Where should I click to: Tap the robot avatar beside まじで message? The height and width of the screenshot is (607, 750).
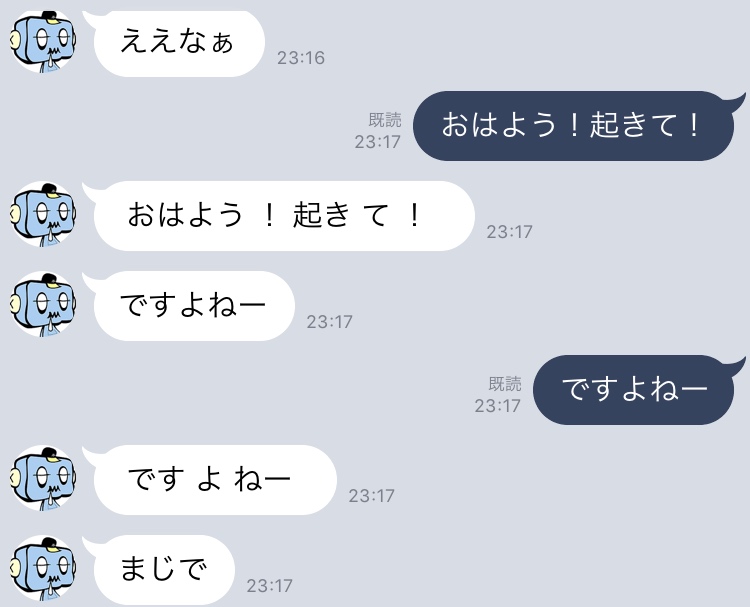coord(43,568)
